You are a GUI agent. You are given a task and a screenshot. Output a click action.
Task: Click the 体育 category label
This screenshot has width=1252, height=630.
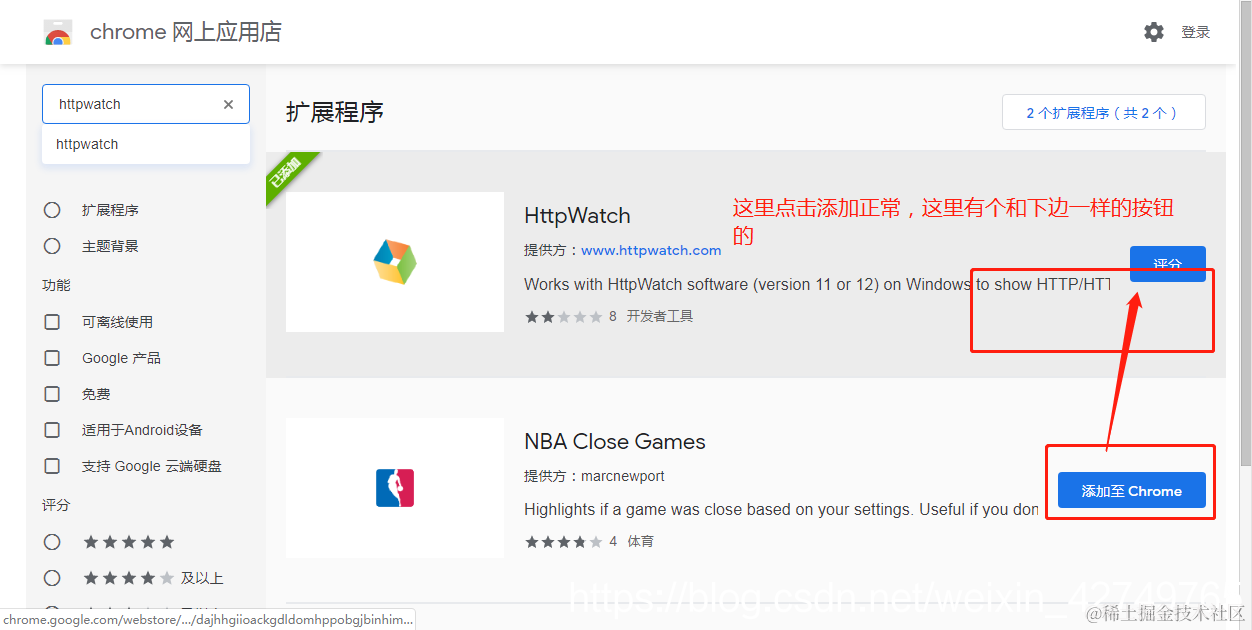[640, 541]
